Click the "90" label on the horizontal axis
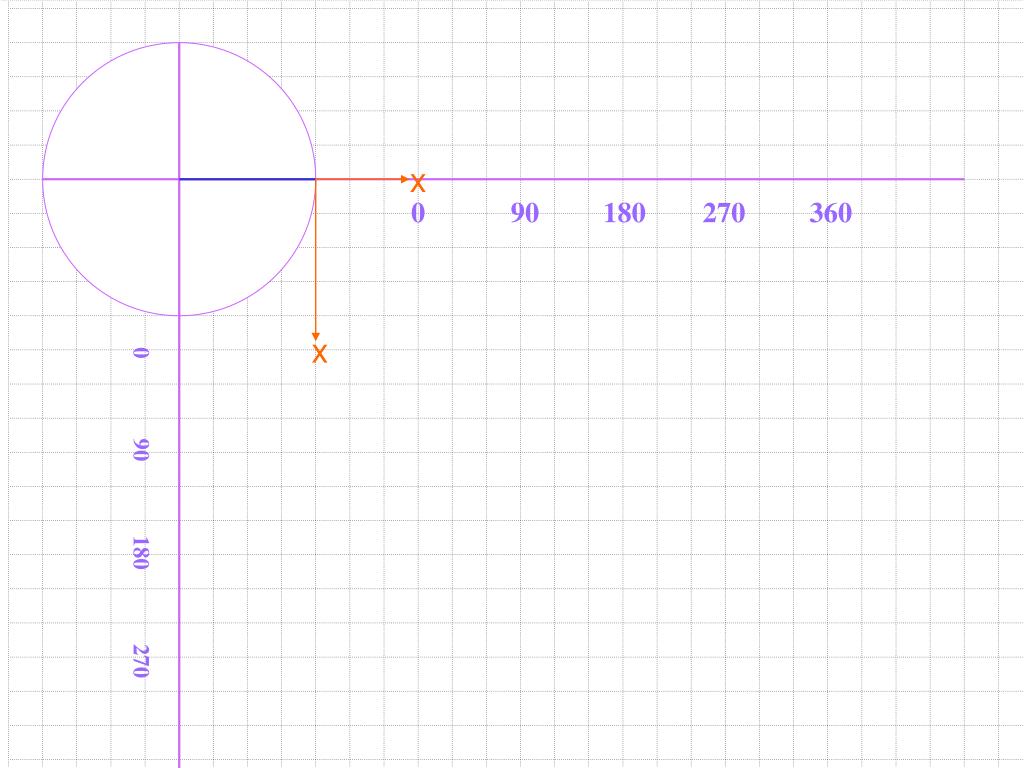 pyautogui.click(x=524, y=213)
